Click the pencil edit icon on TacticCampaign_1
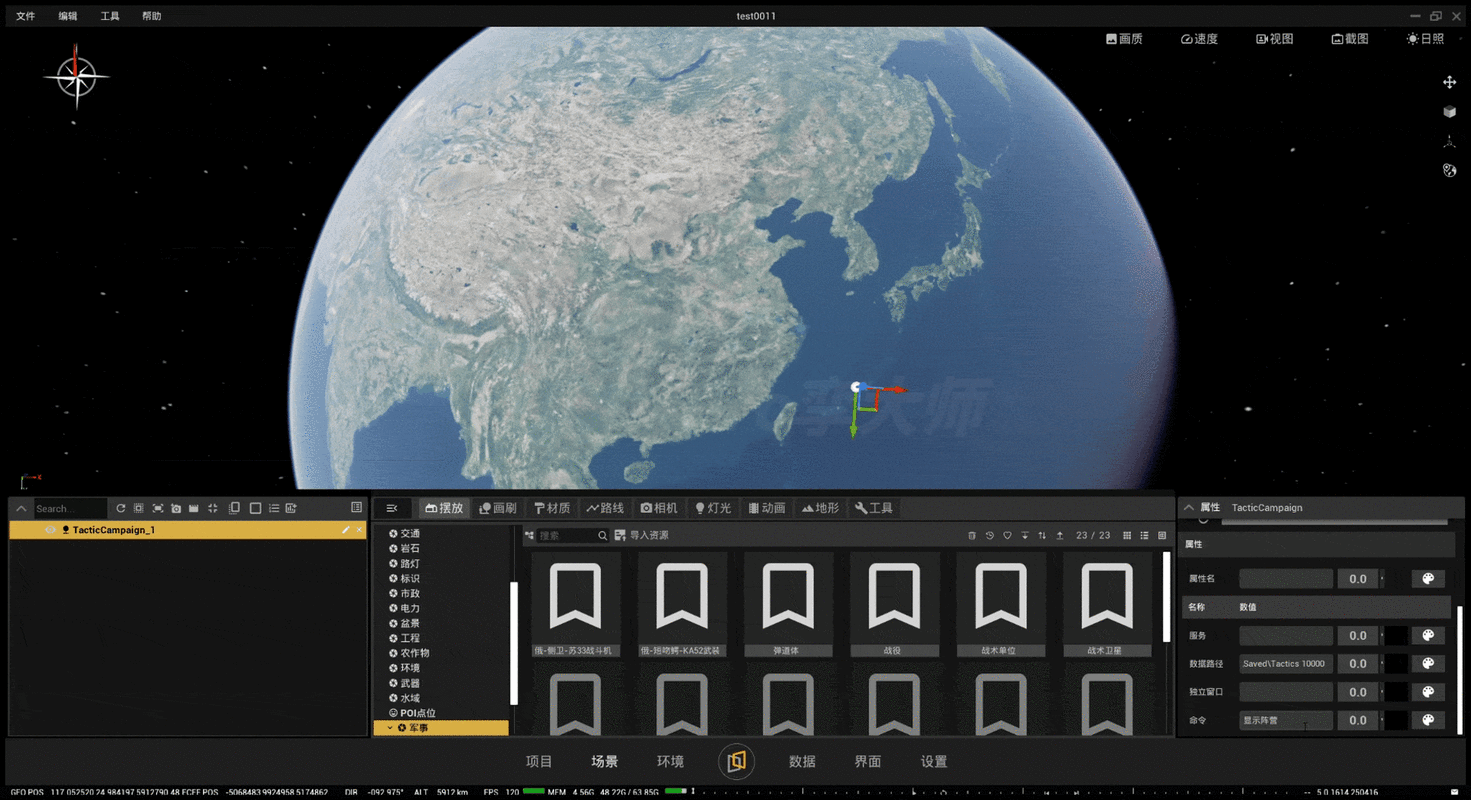This screenshot has width=1471, height=800. tap(346, 530)
